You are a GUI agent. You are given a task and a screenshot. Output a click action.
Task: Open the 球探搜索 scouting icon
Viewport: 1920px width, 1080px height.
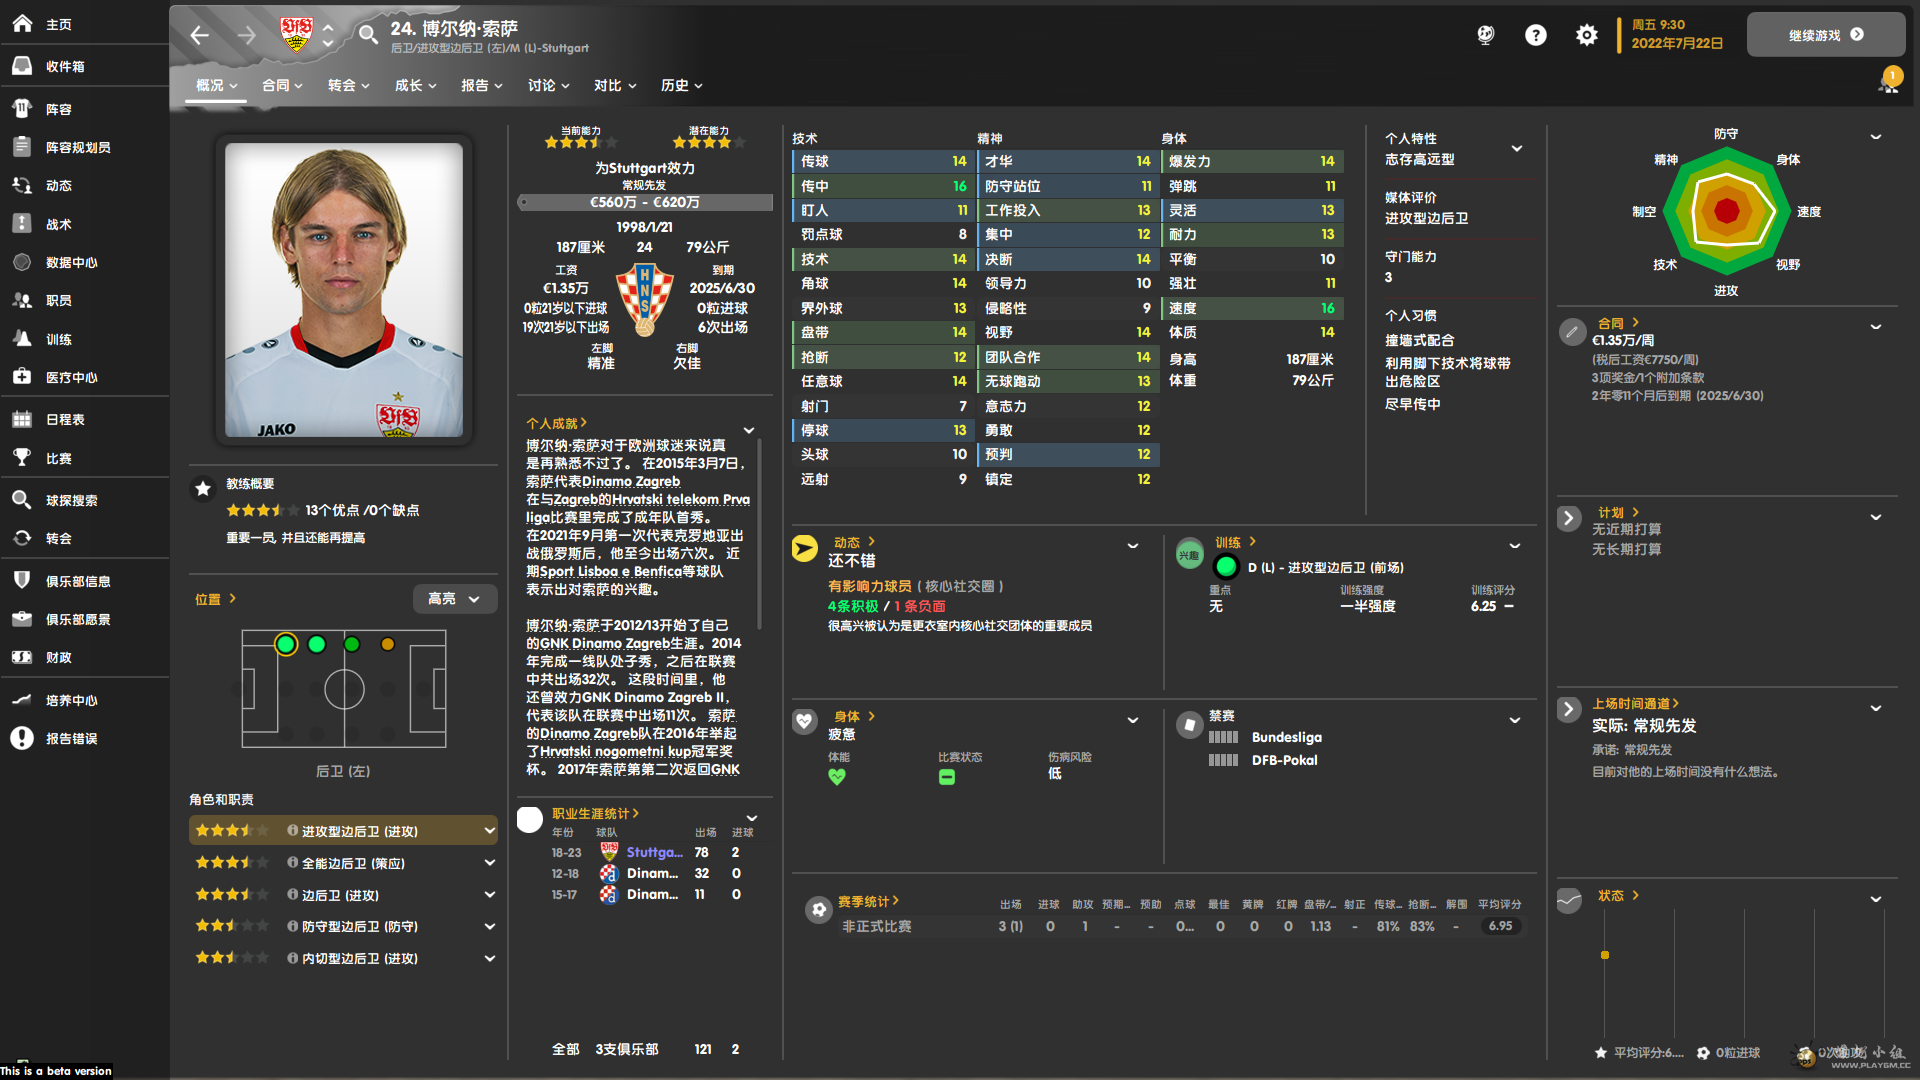22,500
